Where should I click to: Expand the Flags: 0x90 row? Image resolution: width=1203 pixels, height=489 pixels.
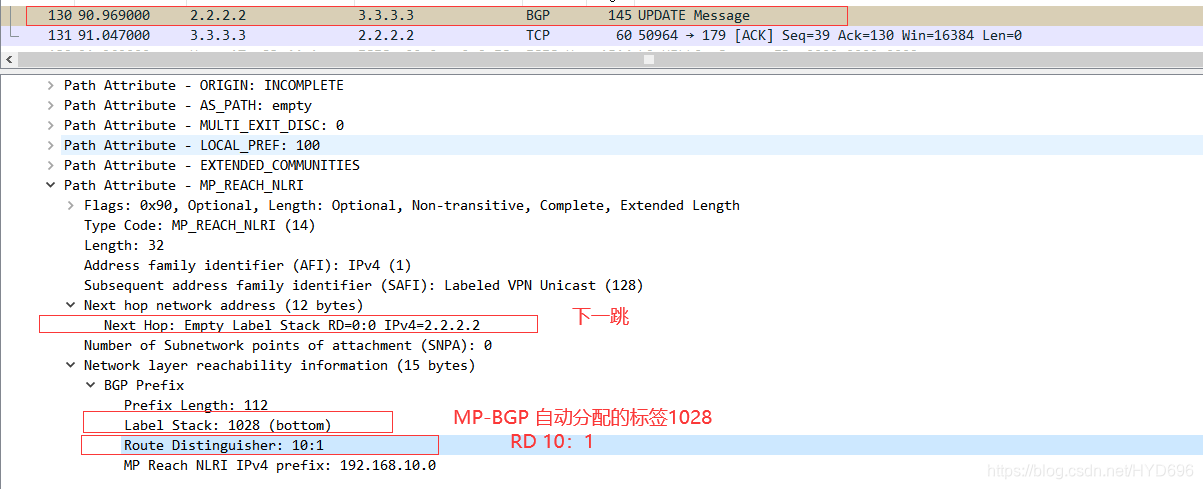click(x=70, y=205)
